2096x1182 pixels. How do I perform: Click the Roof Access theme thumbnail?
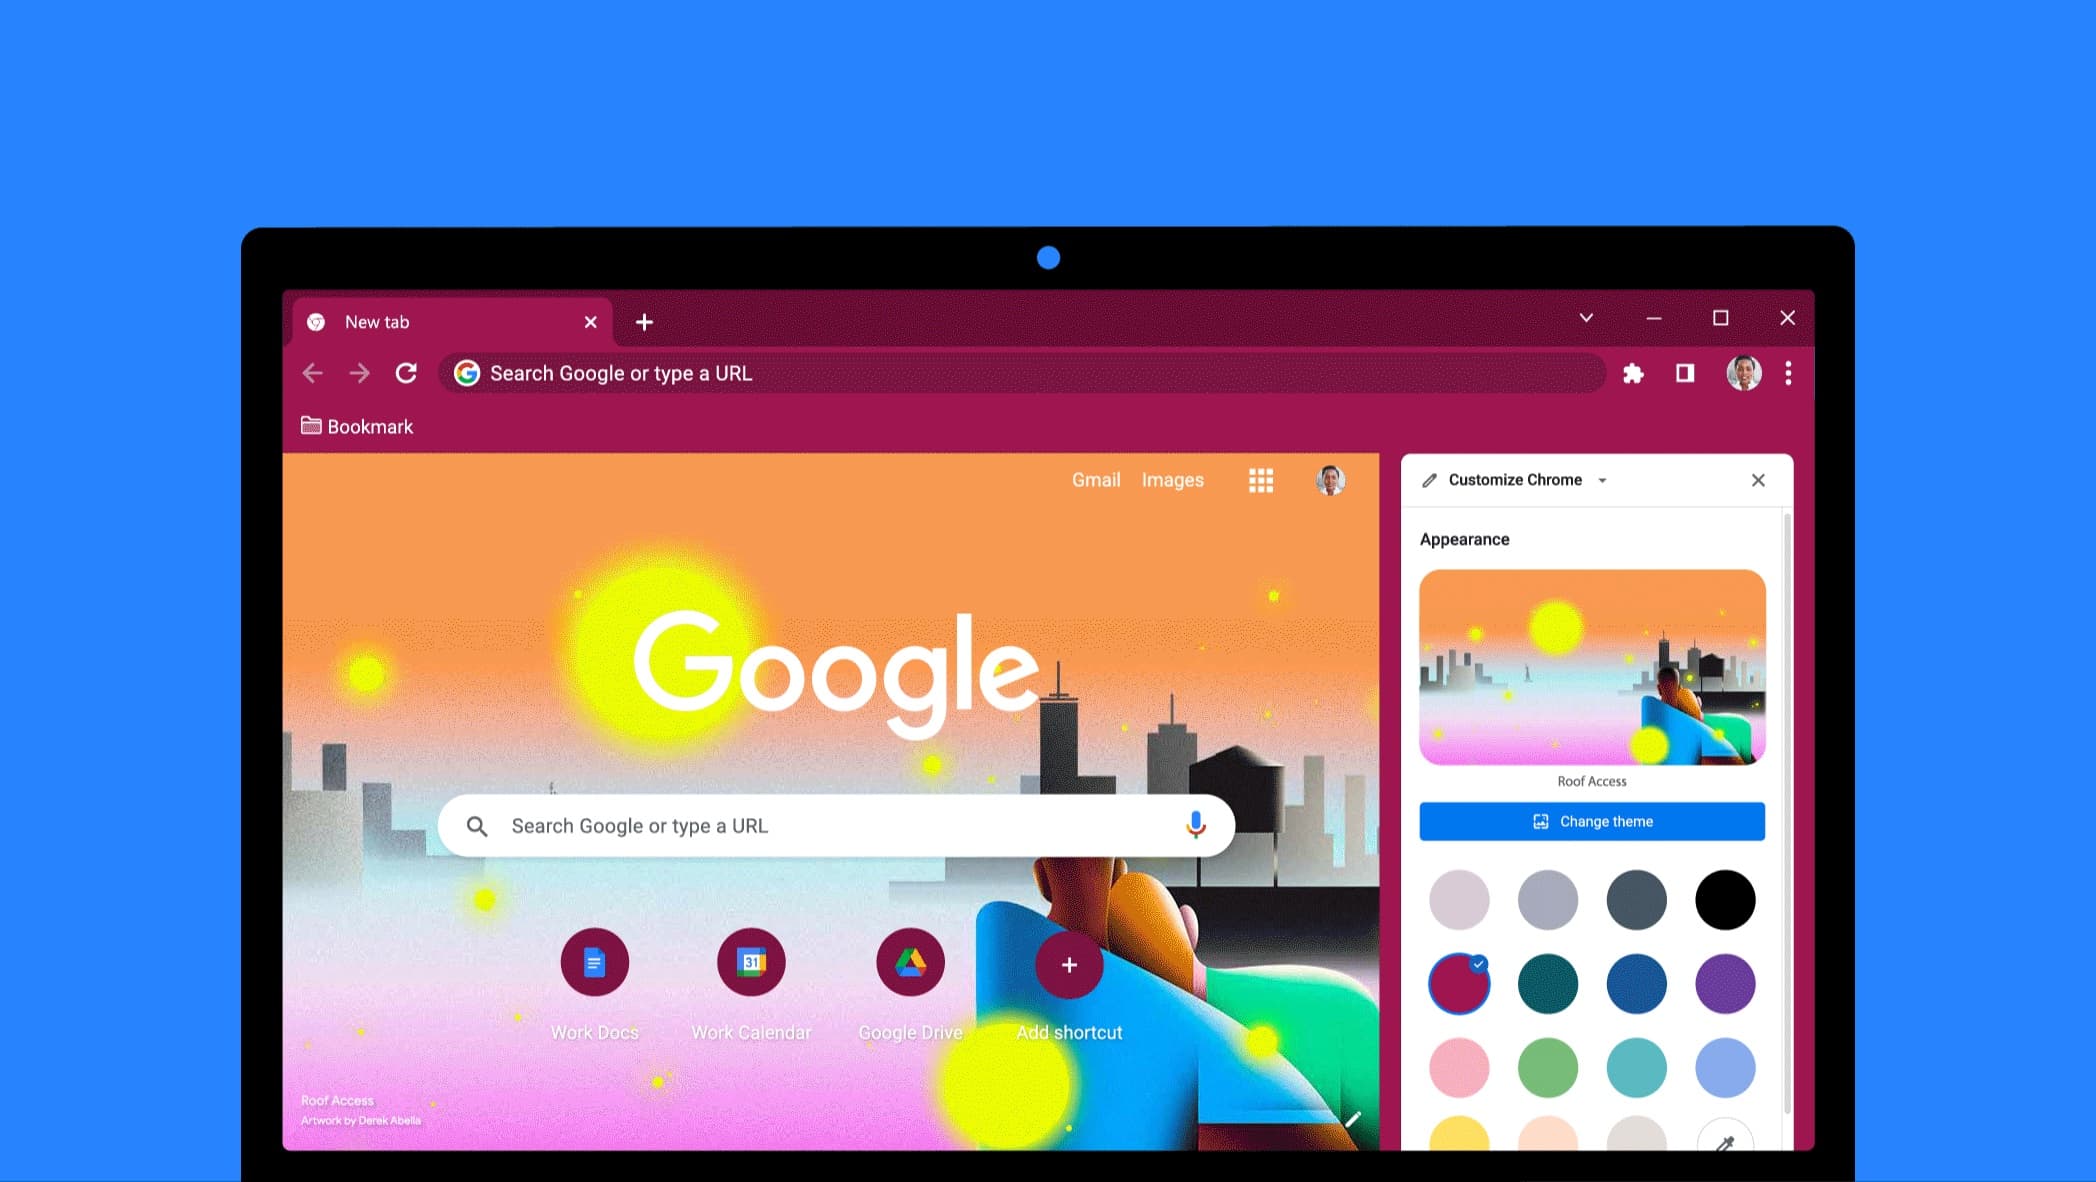pos(1592,667)
